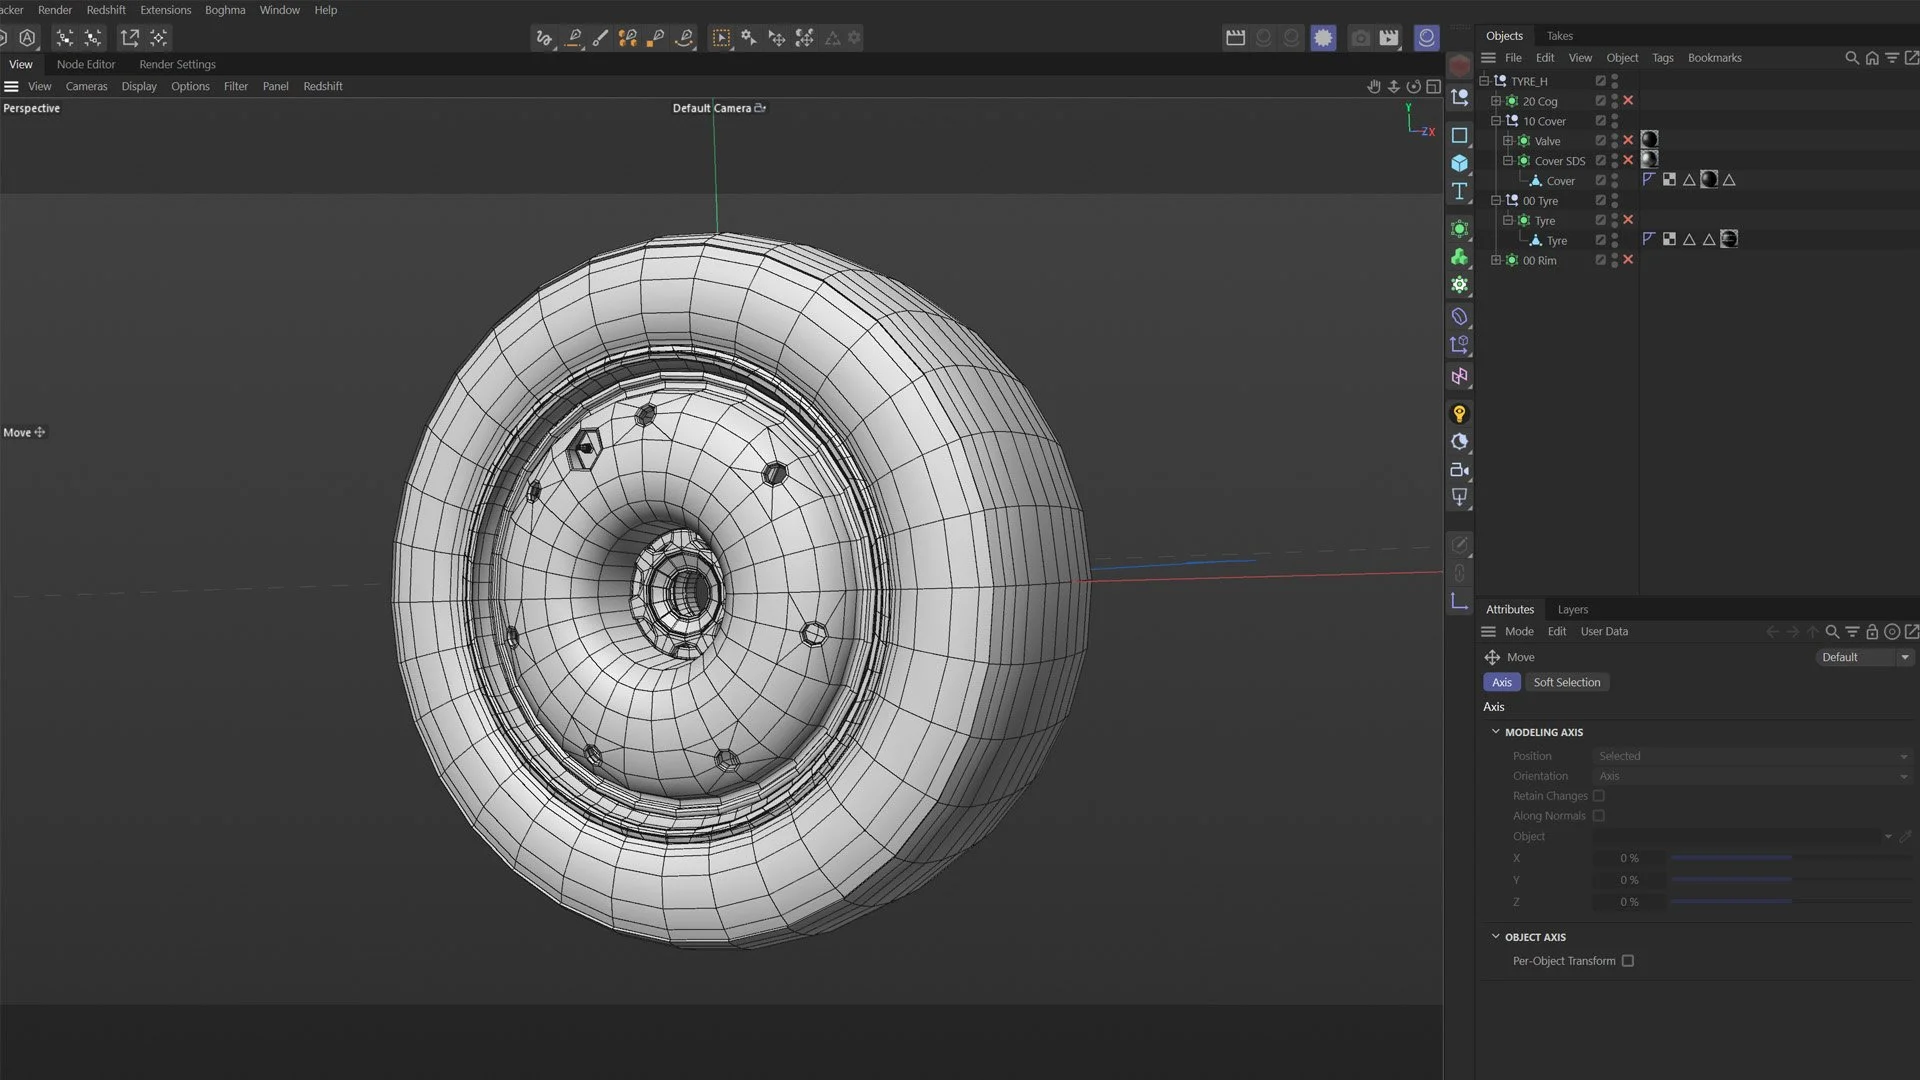Image resolution: width=1920 pixels, height=1080 pixels.
Task: Click the paint brush tool icon
Action: (600, 38)
